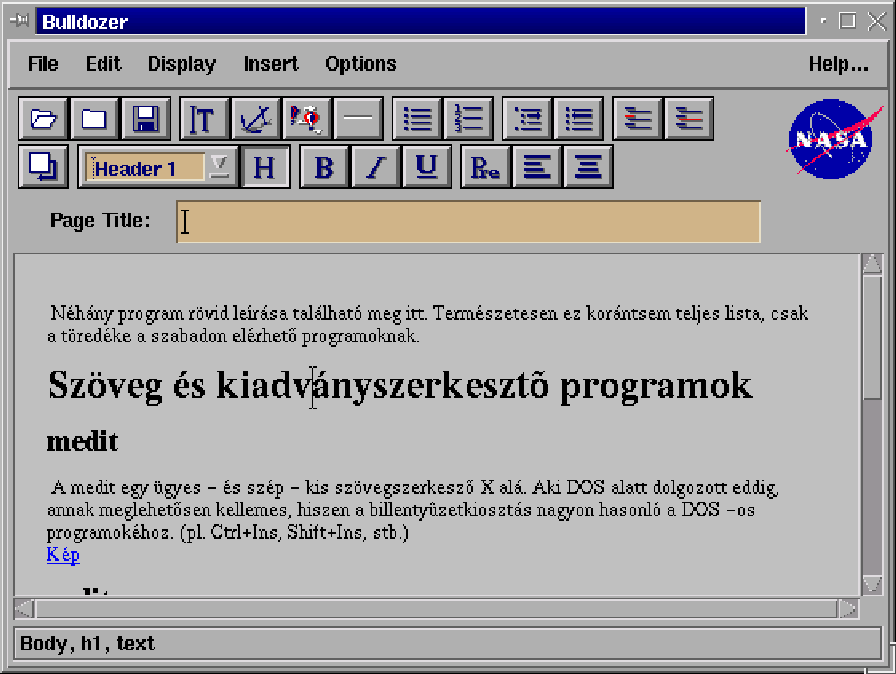The height and width of the screenshot is (674, 896).
Task: Toggle bold formatting
Action: pos(324,167)
